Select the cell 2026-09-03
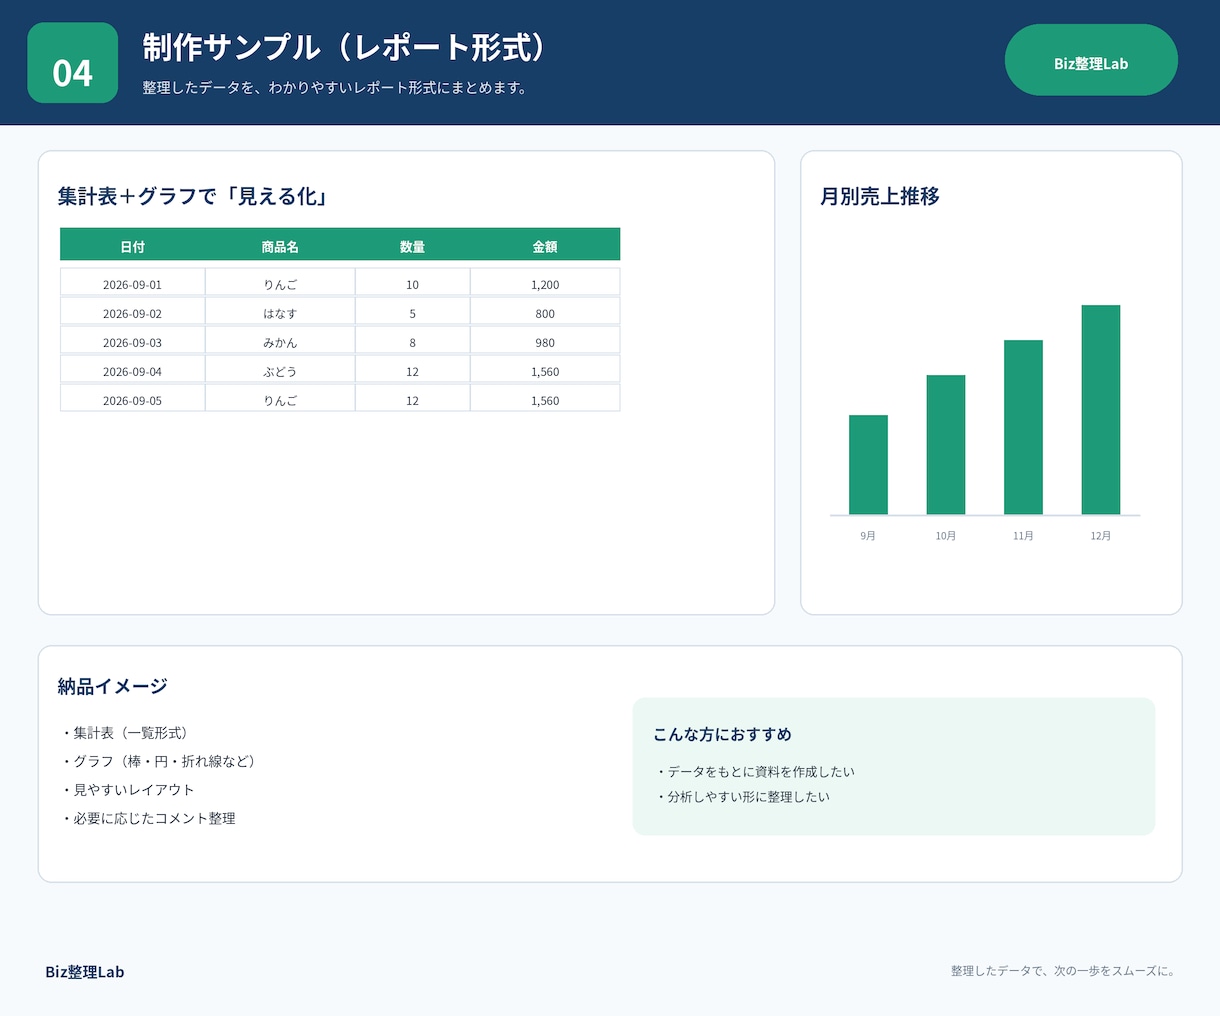The image size is (1220, 1016). tap(132, 342)
